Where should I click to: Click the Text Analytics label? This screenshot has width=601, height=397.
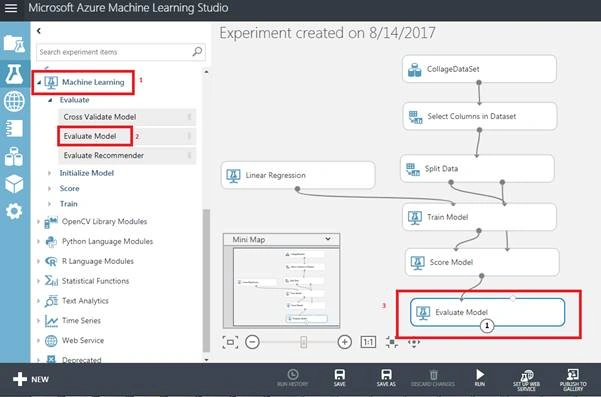tap(85, 301)
